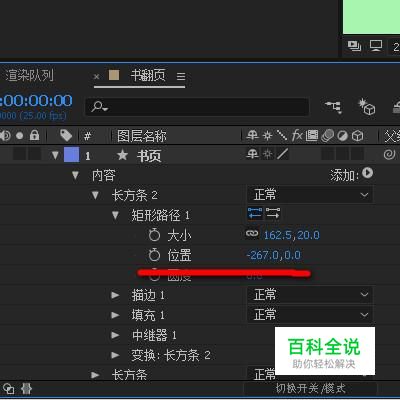The image size is (400, 400).
Task: Click the label tag column header icon
Action: 66,135
